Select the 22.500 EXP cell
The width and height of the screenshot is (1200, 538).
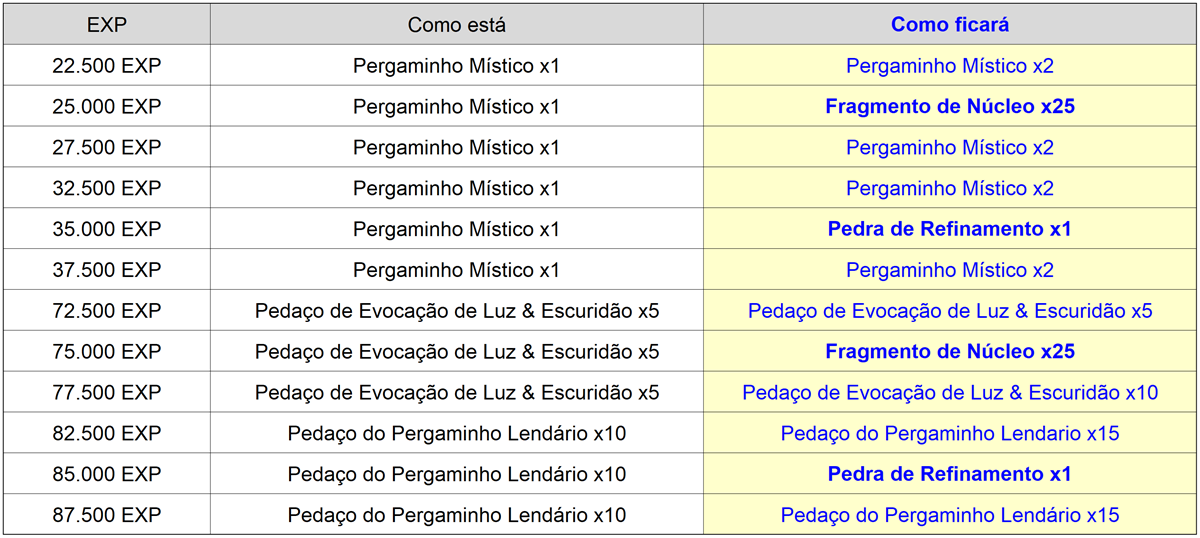(106, 66)
